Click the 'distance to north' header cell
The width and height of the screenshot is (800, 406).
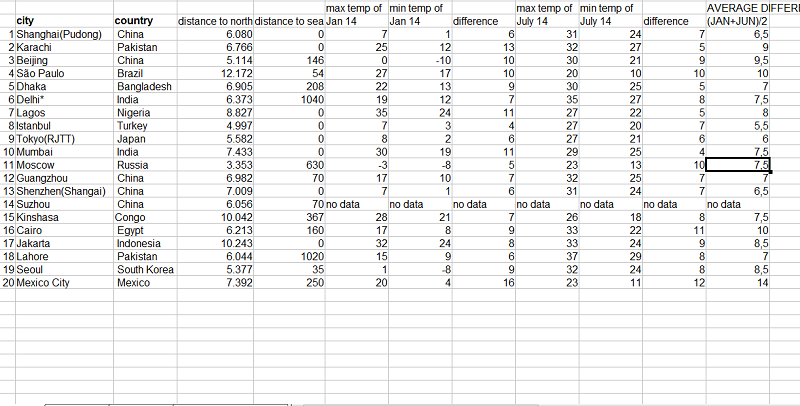(x=215, y=21)
